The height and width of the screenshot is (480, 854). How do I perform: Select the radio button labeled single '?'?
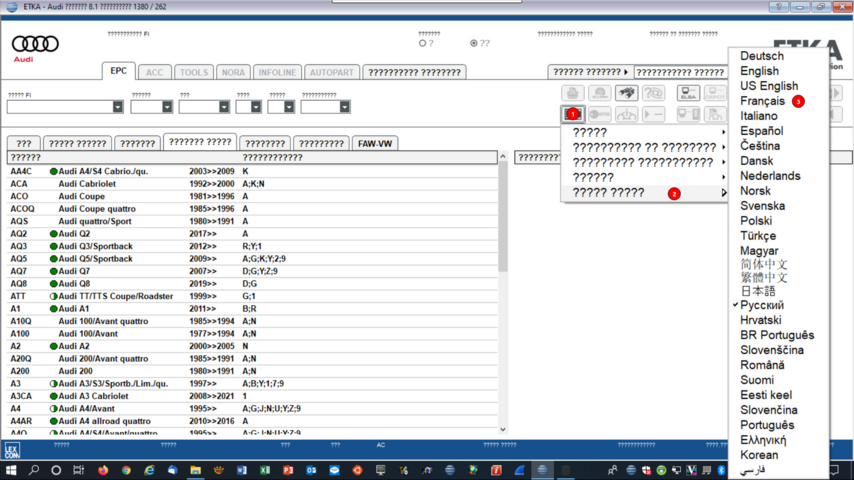422,43
